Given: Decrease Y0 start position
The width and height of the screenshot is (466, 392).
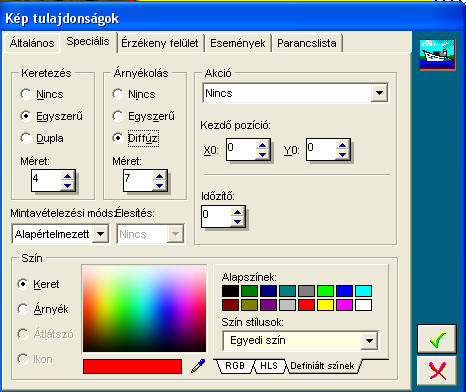Looking at the screenshot, I should pyautogui.click(x=343, y=154).
